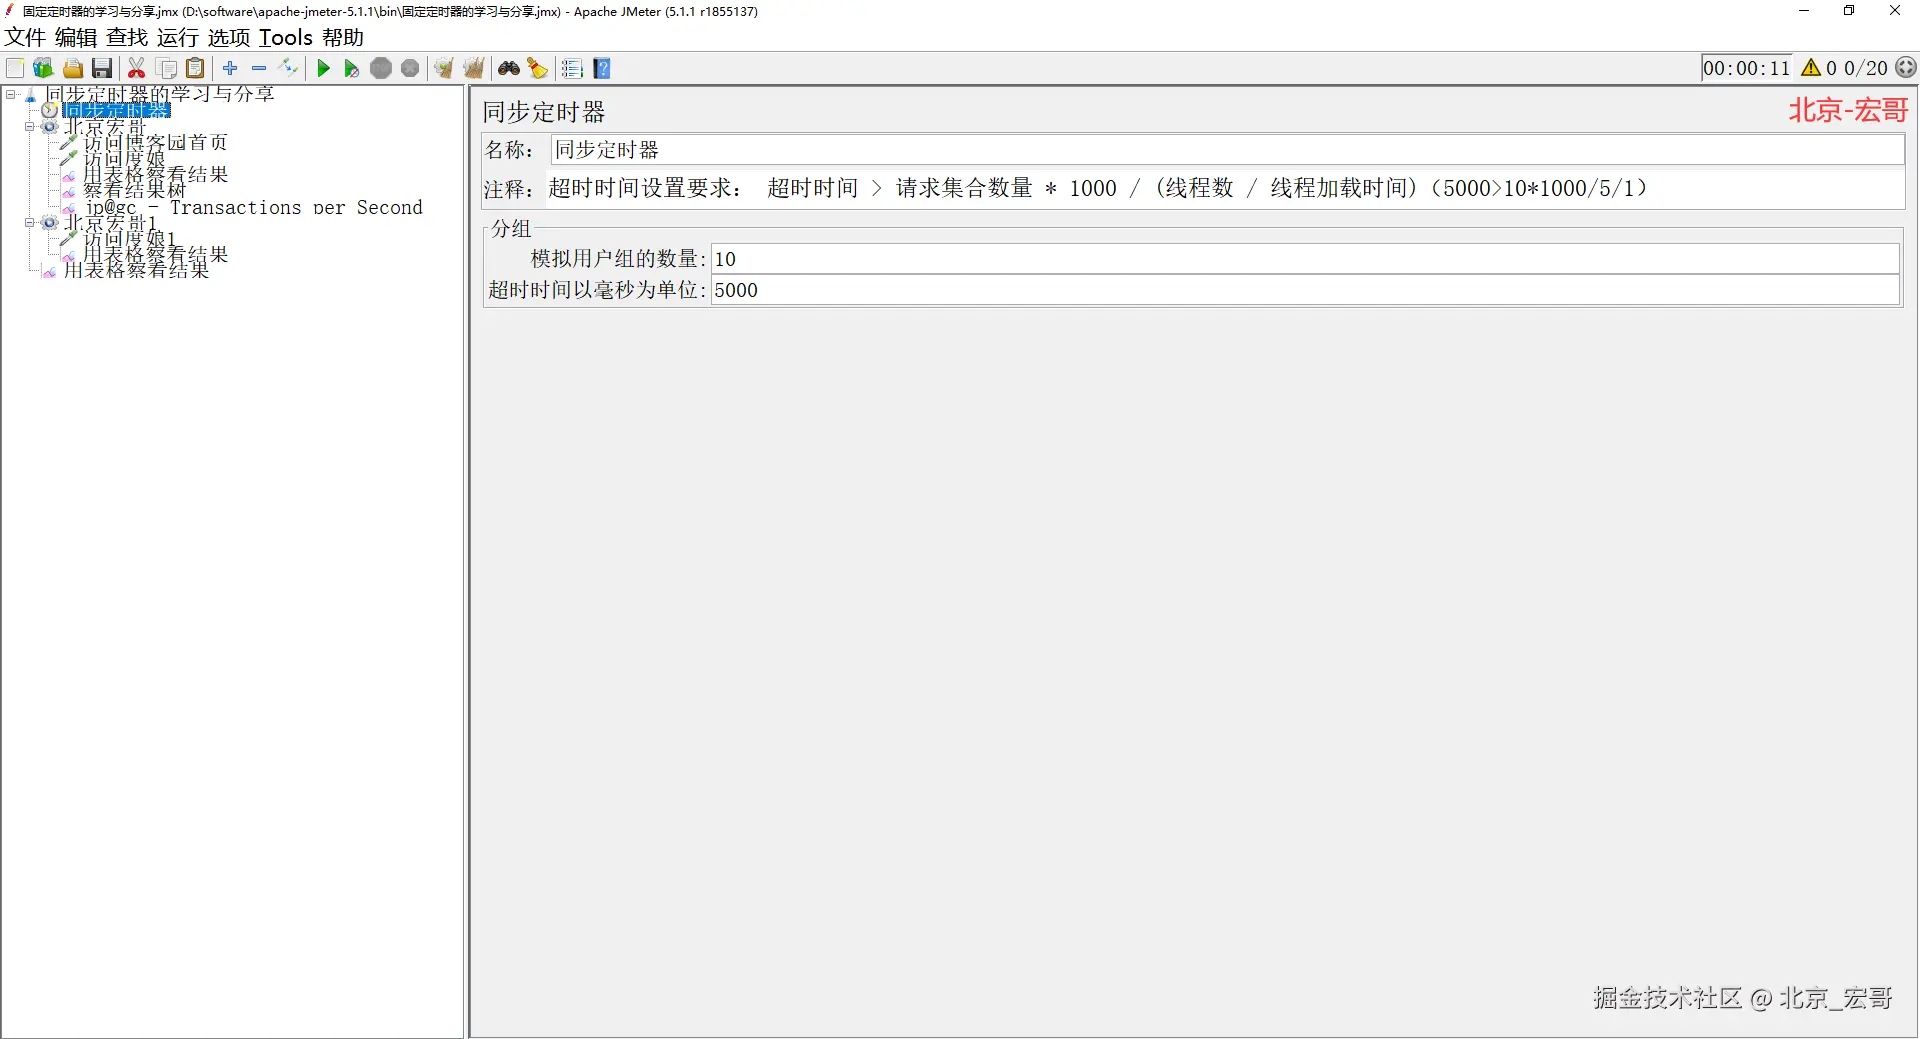Click the Clear All double-broom icon
Image resolution: width=1920 pixels, height=1039 pixels.
coord(473,68)
